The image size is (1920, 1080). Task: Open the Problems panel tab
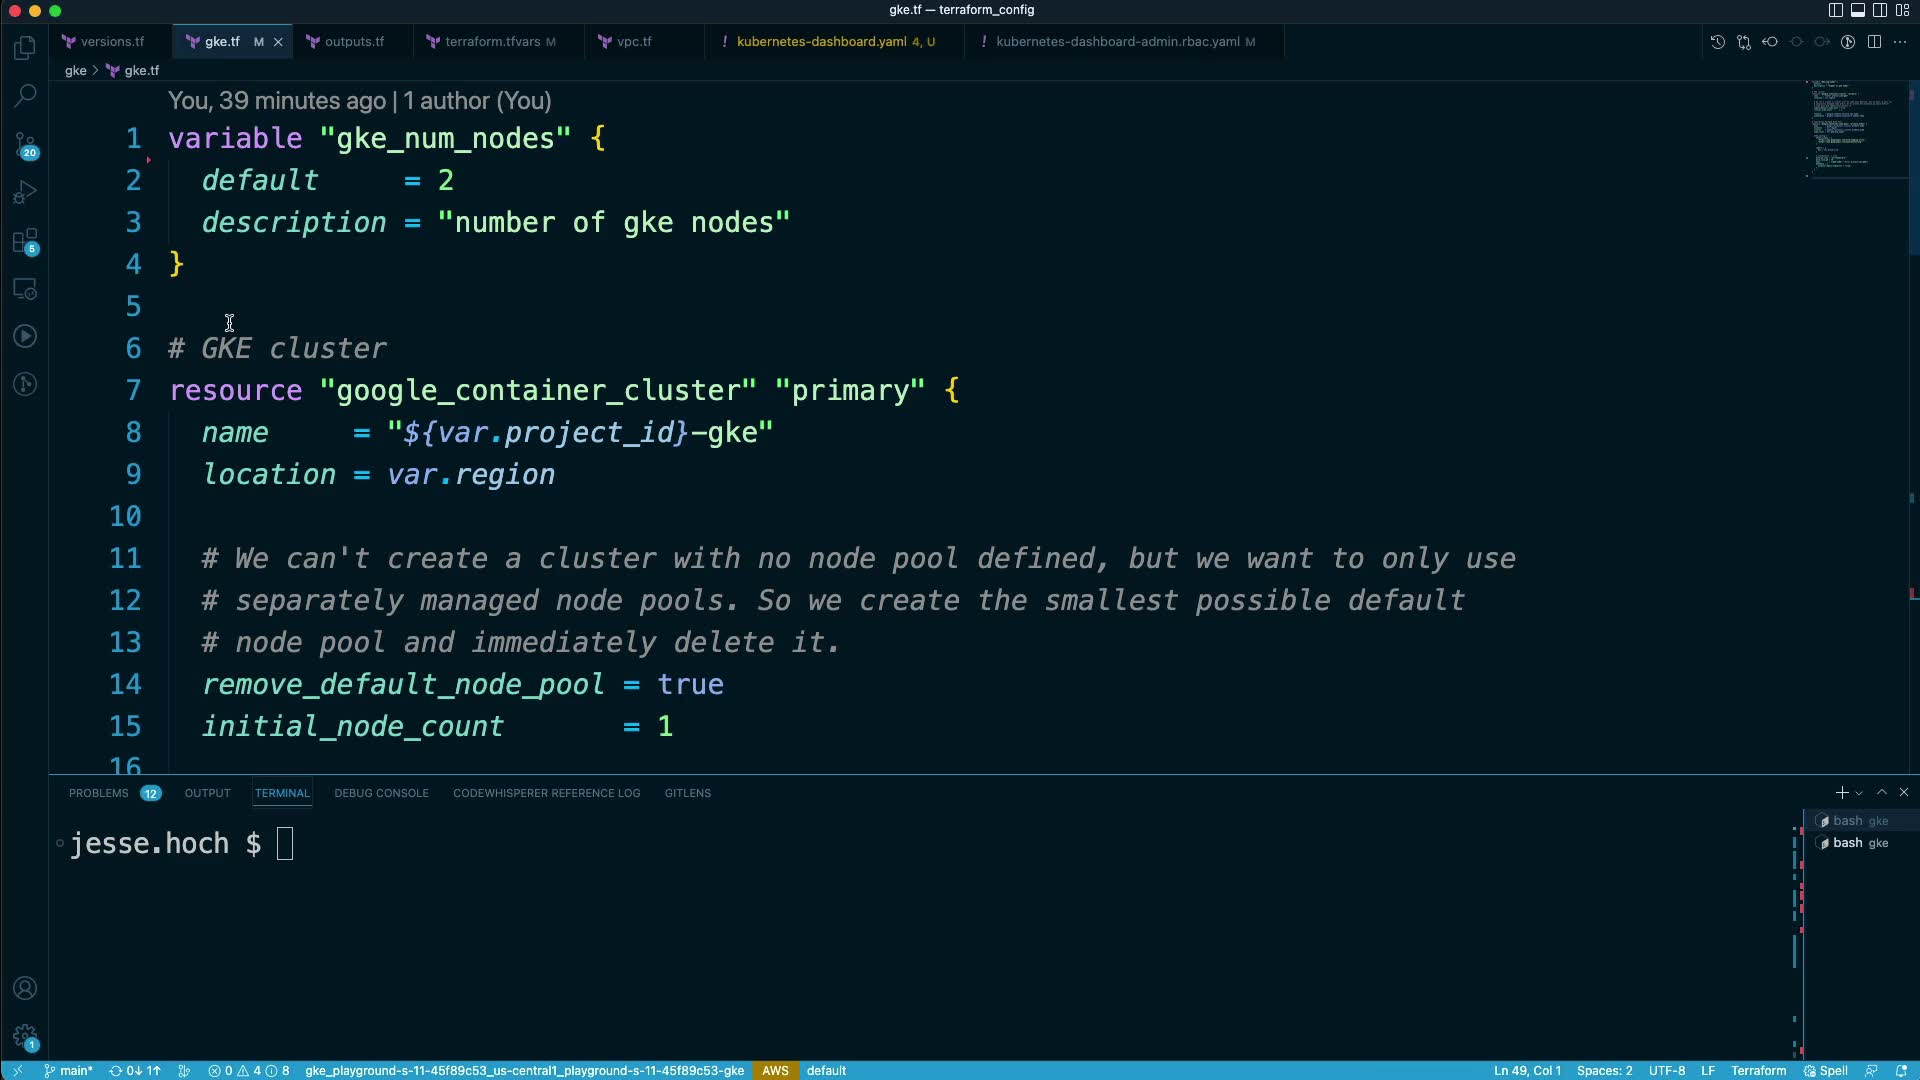coord(99,793)
